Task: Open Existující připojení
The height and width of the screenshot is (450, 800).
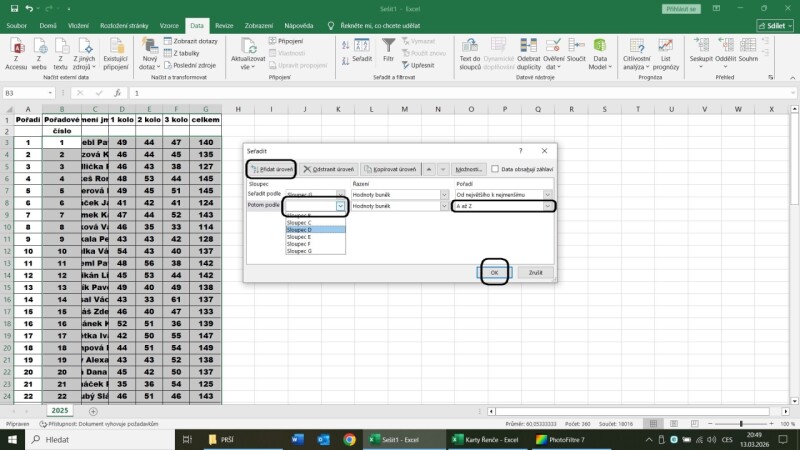Action: click(x=116, y=54)
